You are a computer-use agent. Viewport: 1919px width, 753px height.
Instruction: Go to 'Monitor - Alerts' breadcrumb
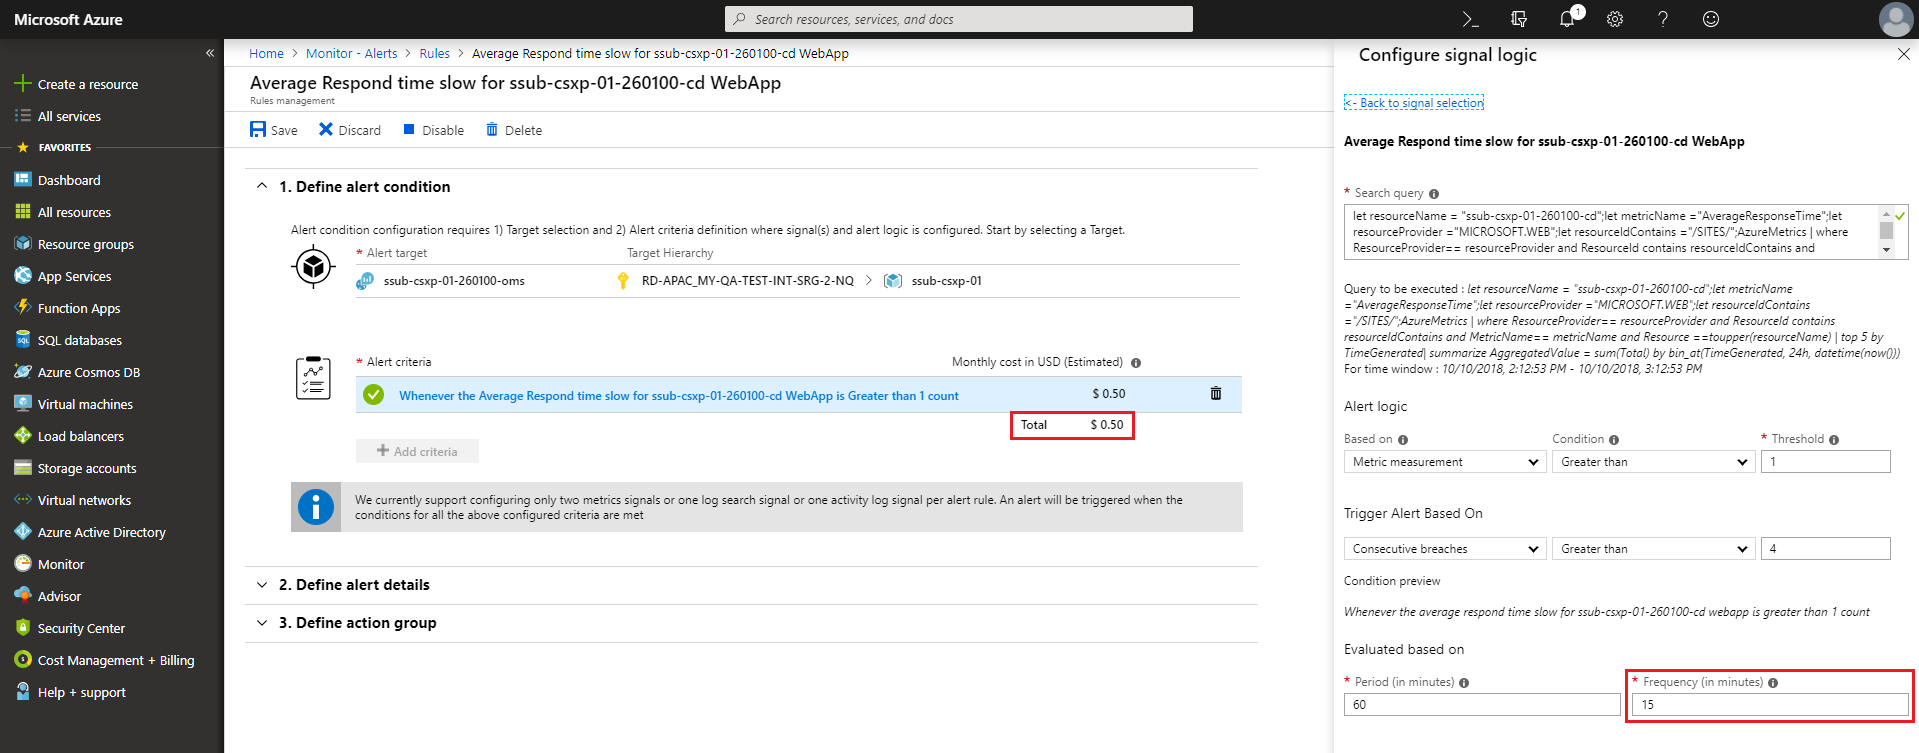click(x=351, y=54)
